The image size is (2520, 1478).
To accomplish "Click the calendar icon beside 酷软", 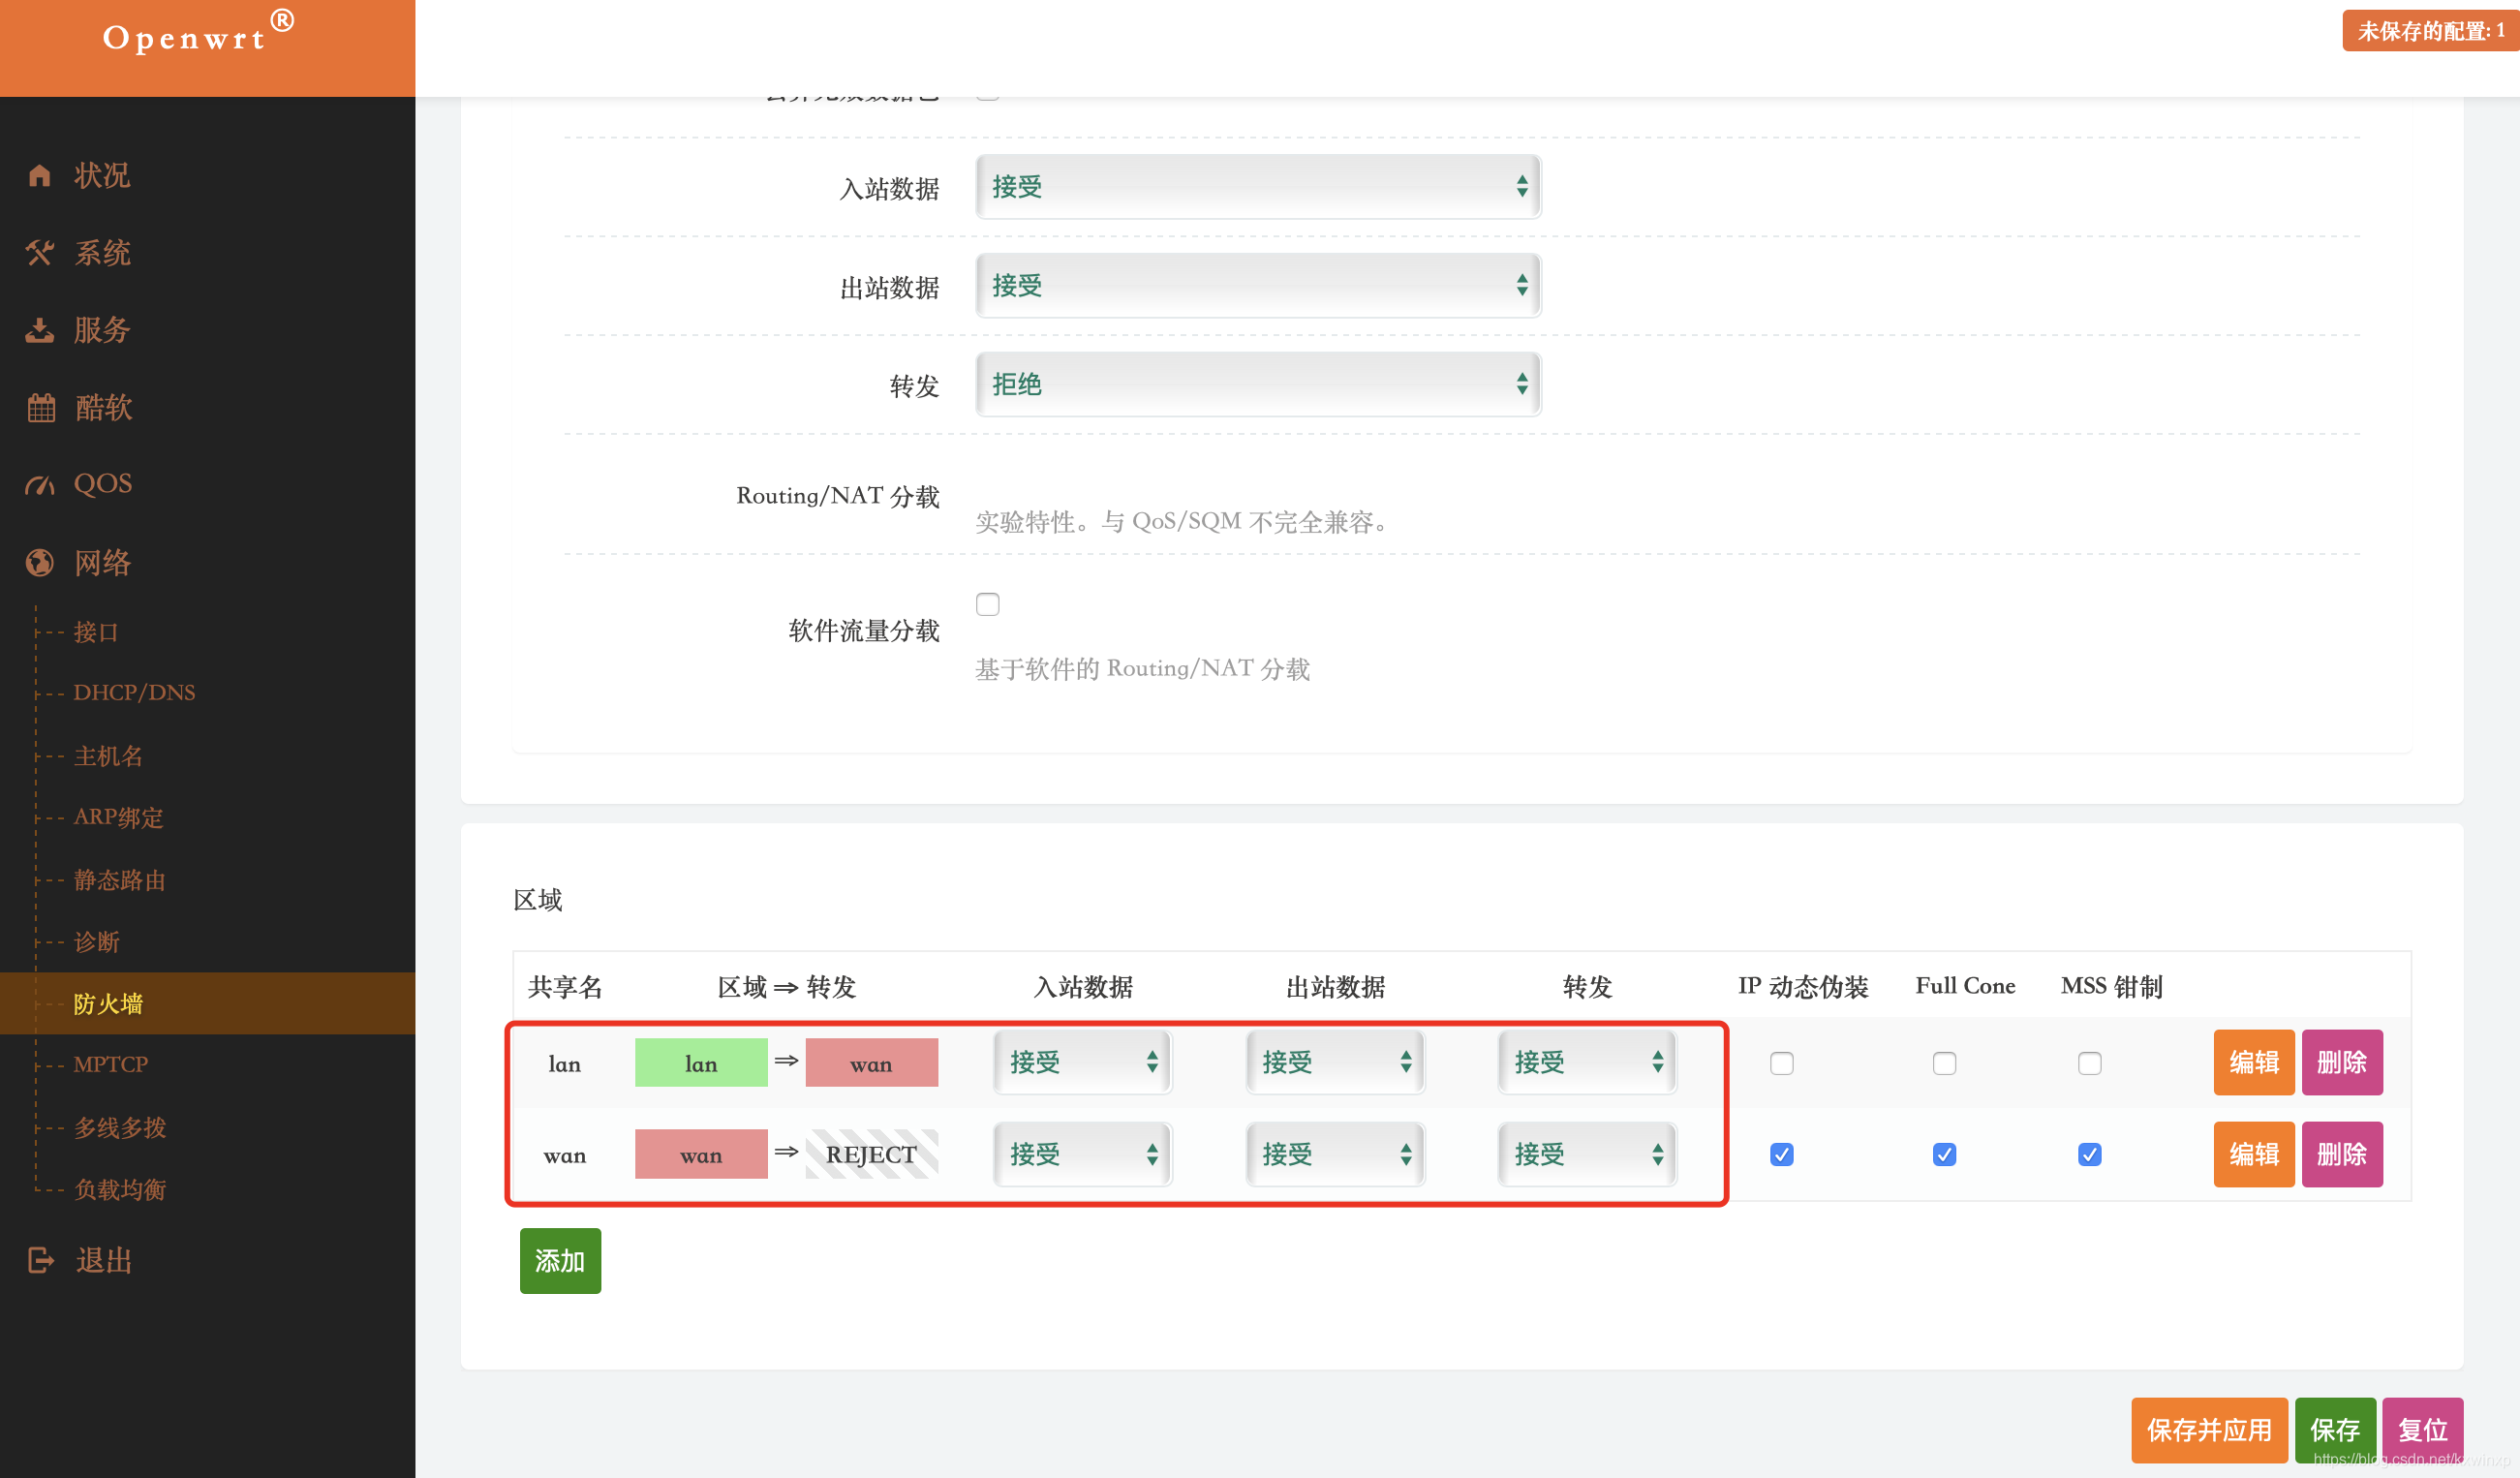I will (x=41, y=408).
